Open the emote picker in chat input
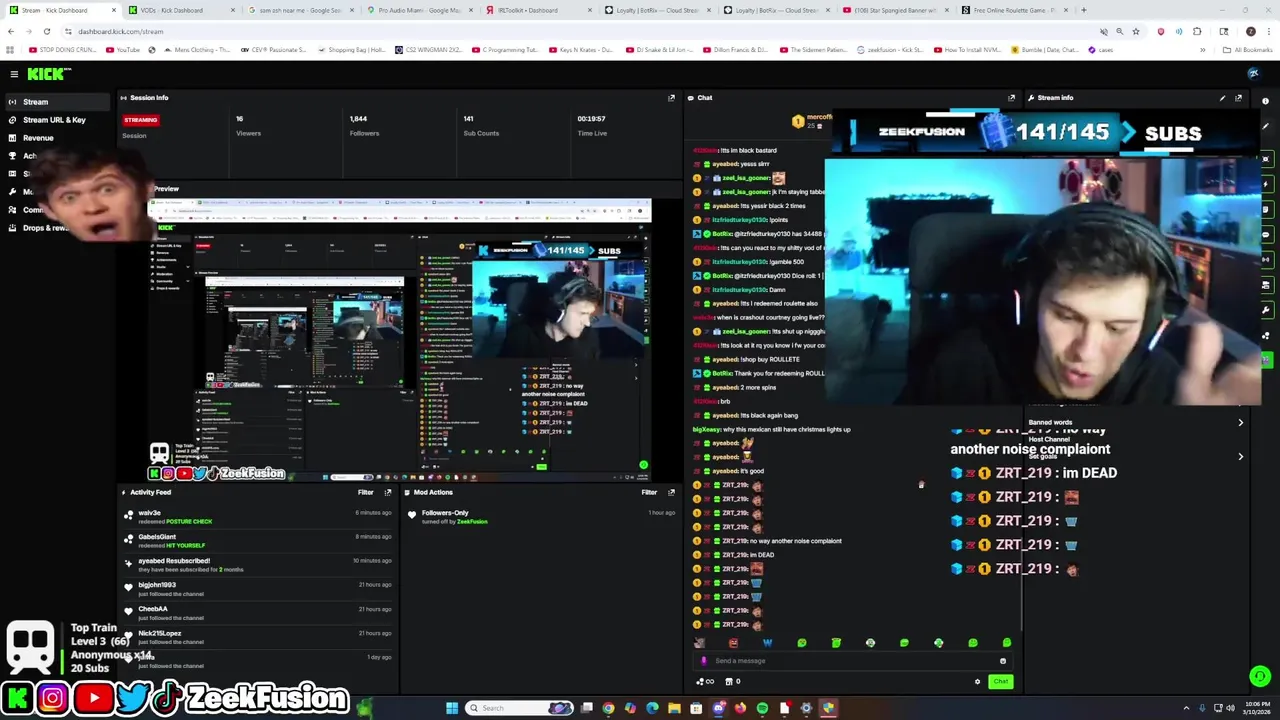The image size is (1280, 720). pos(1003,661)
